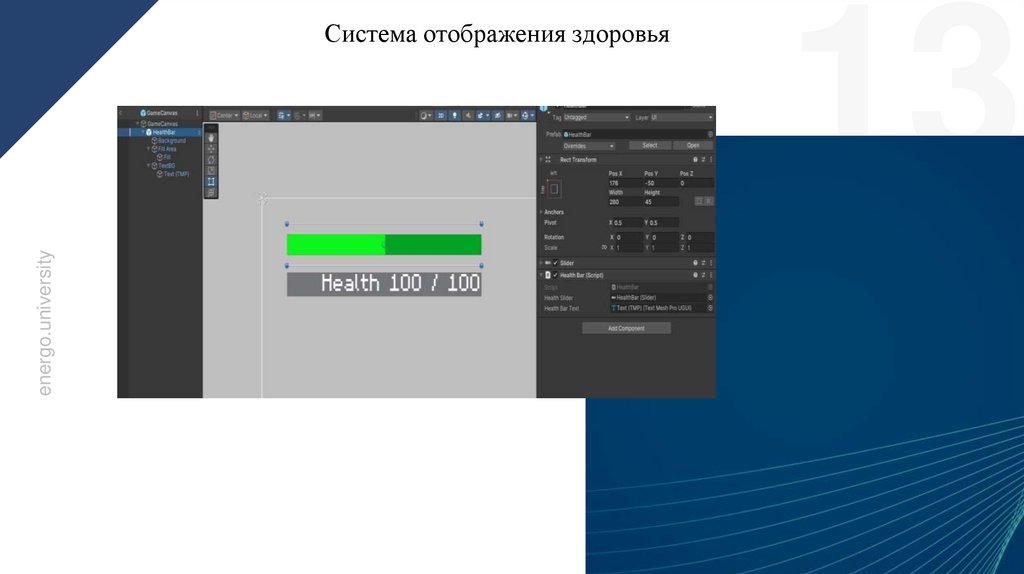Image resolution: width=1024 pixels, height=574 pixels.
Task: Click Add Component button
Action: coord(626,328)
